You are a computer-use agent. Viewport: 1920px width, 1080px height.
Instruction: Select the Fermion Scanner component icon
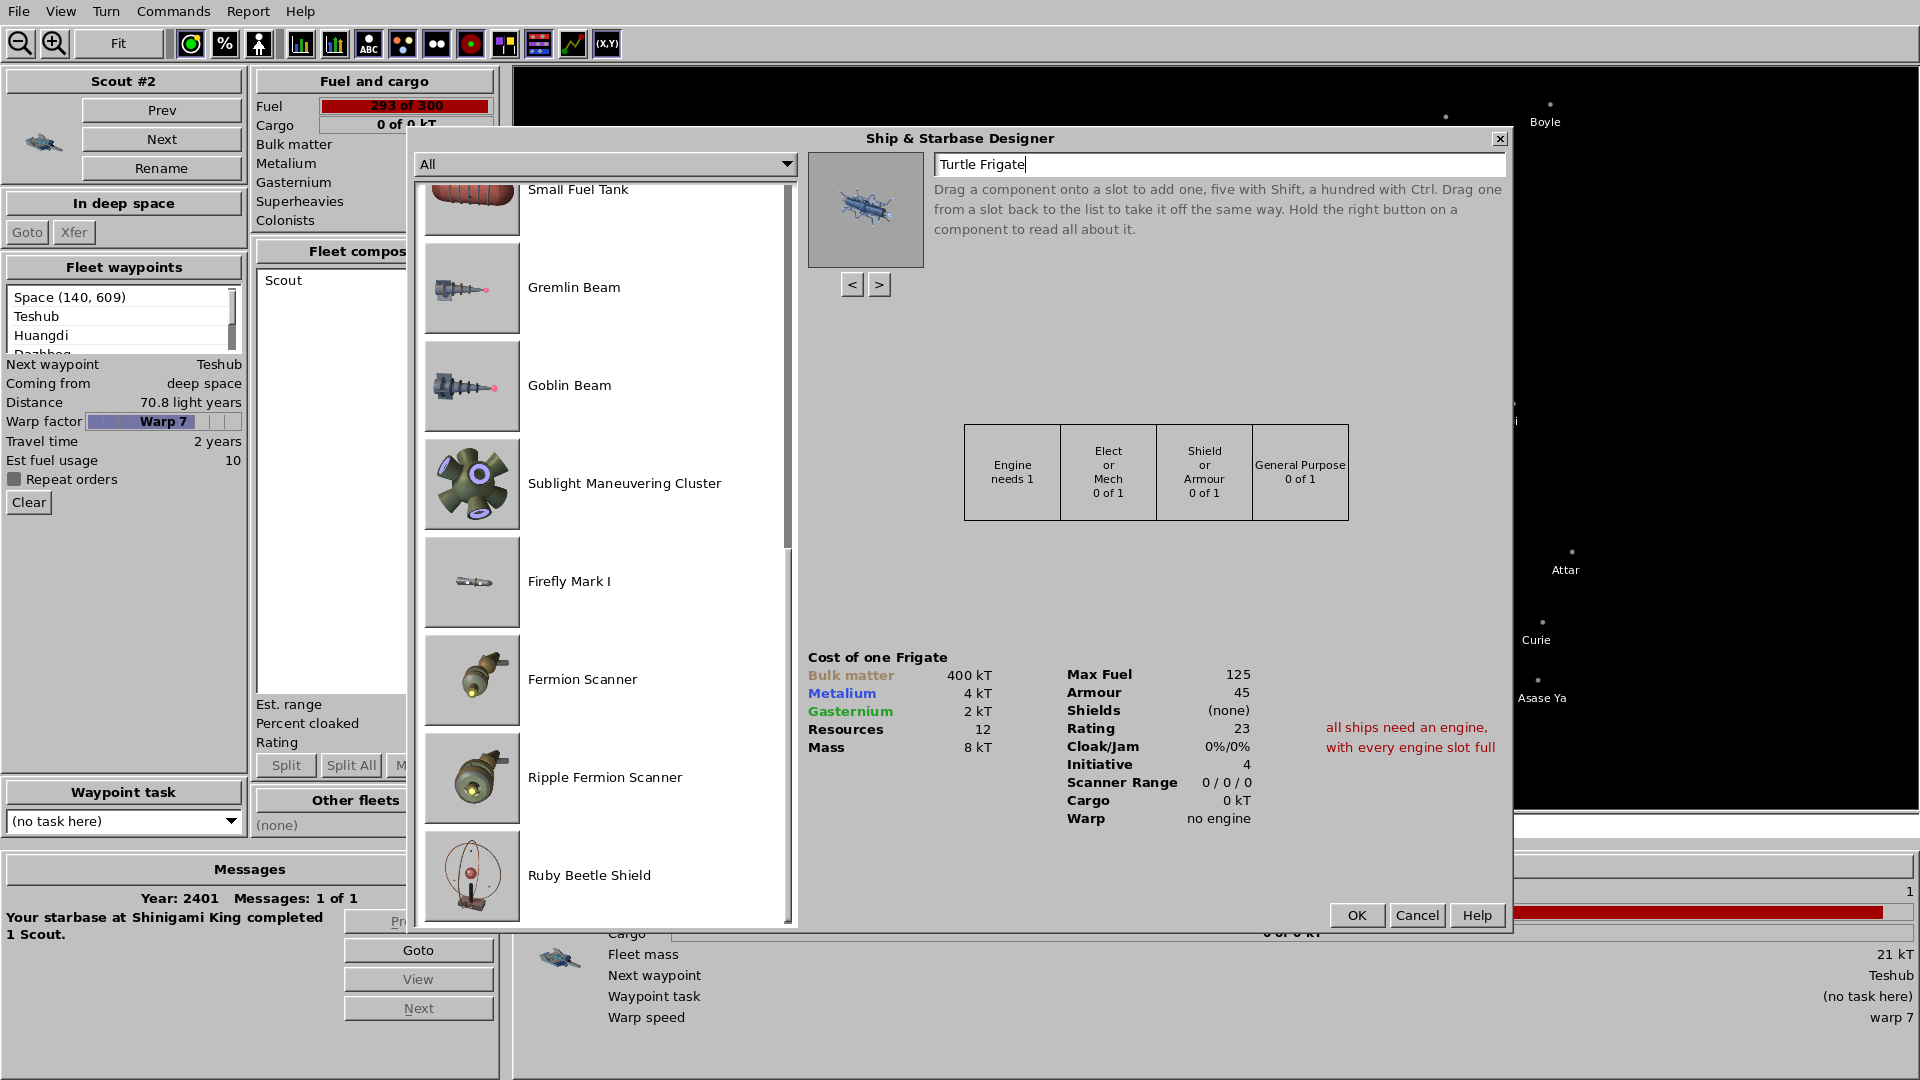coord(472,680)
